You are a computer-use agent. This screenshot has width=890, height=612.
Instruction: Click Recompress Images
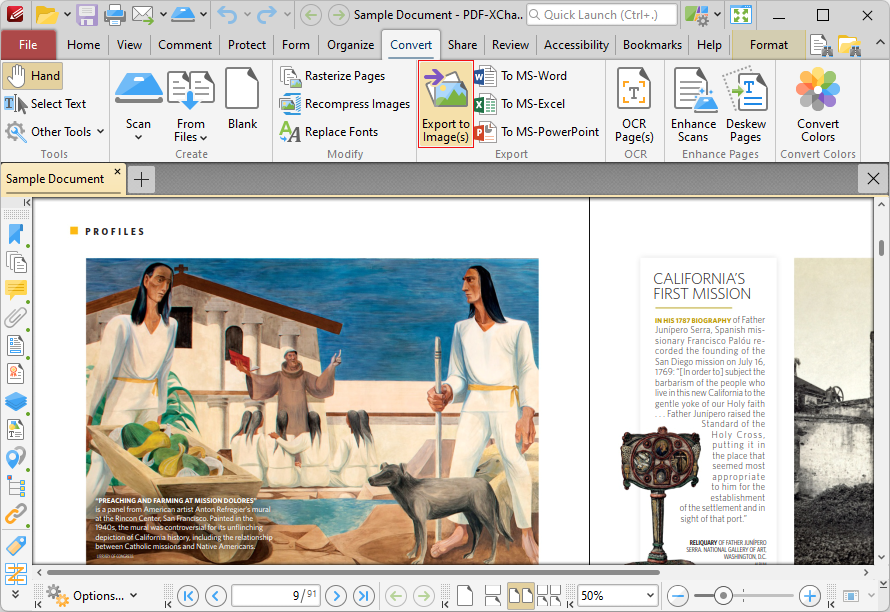(345, 104)
